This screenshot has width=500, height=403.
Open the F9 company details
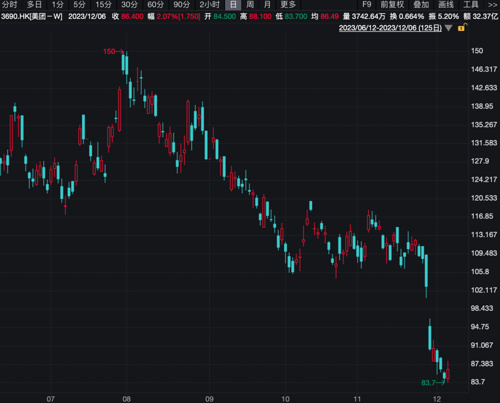pos(367,5)
